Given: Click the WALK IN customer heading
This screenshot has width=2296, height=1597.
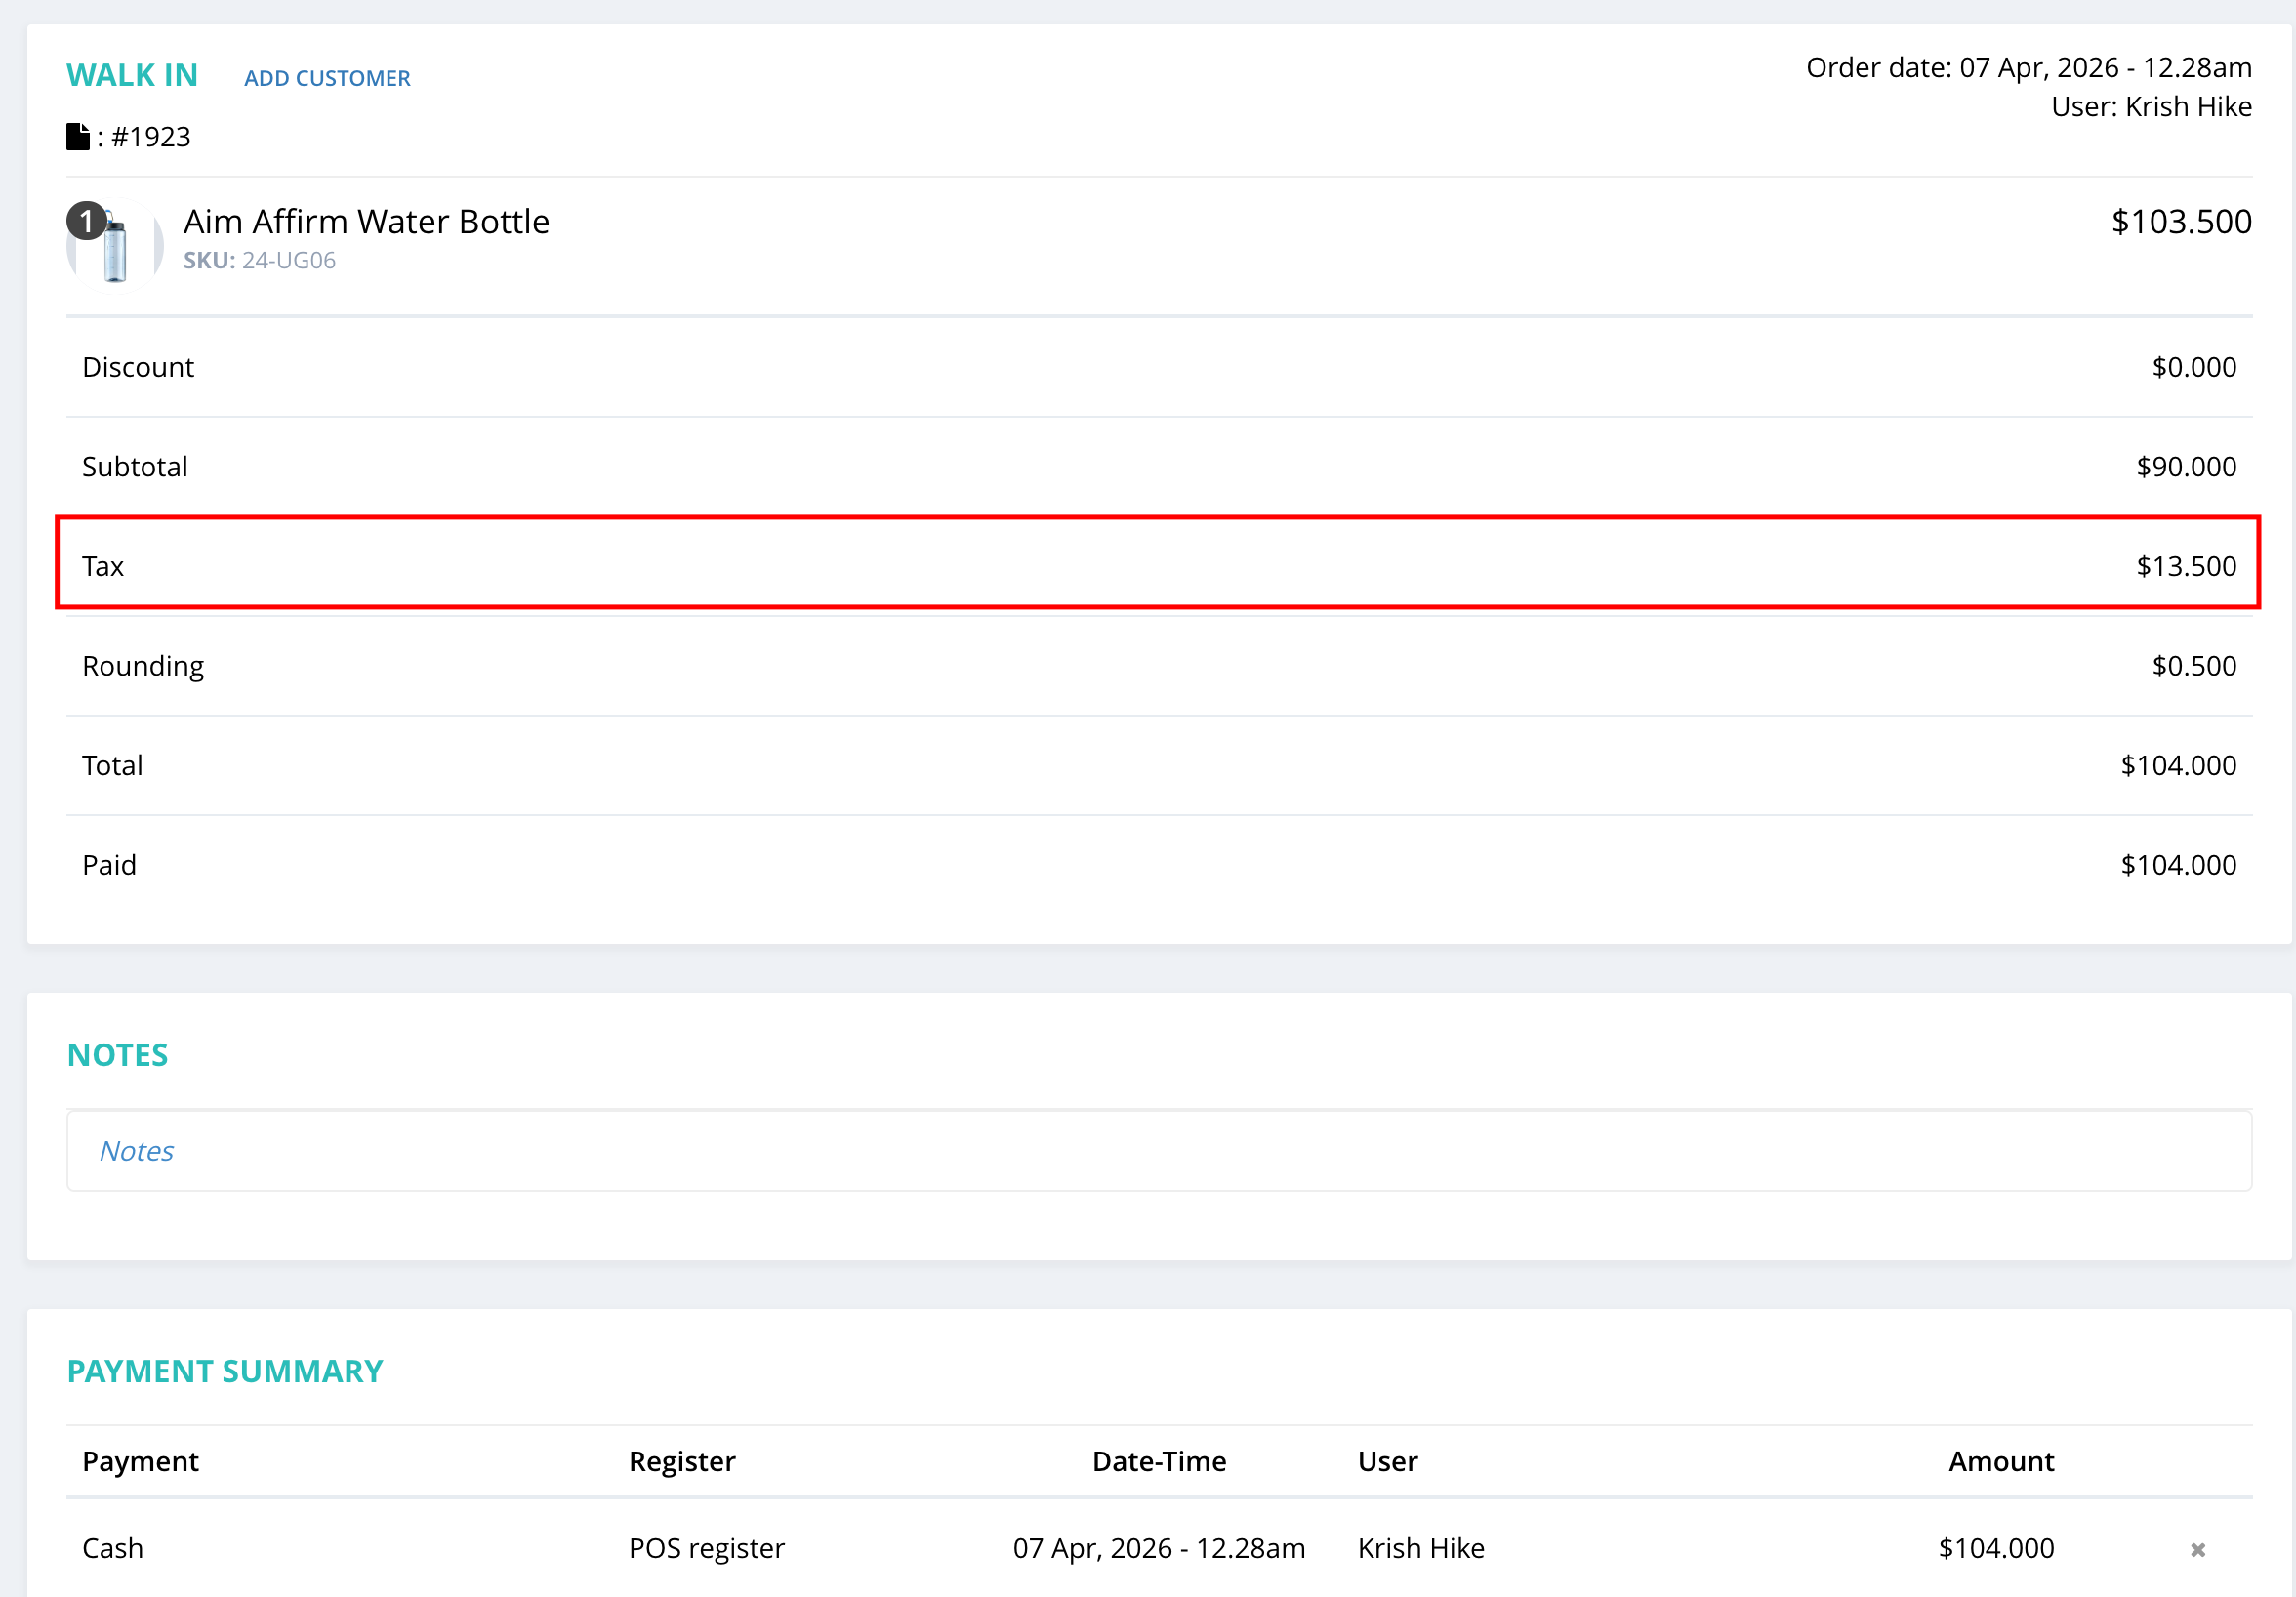Looking at the screenshot, I should [x=132, y=75].
